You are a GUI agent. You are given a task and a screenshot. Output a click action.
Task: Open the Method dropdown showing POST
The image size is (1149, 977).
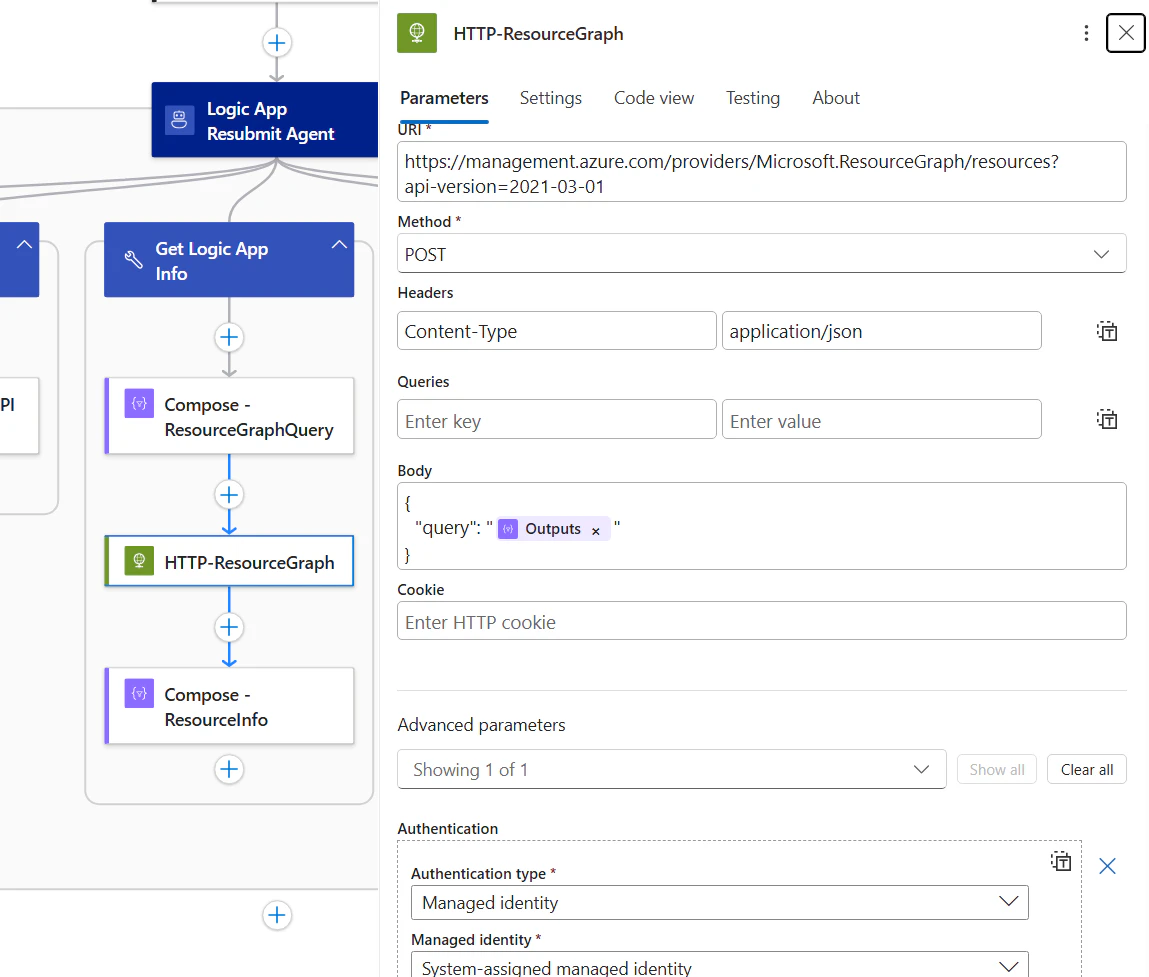[761, 254]
